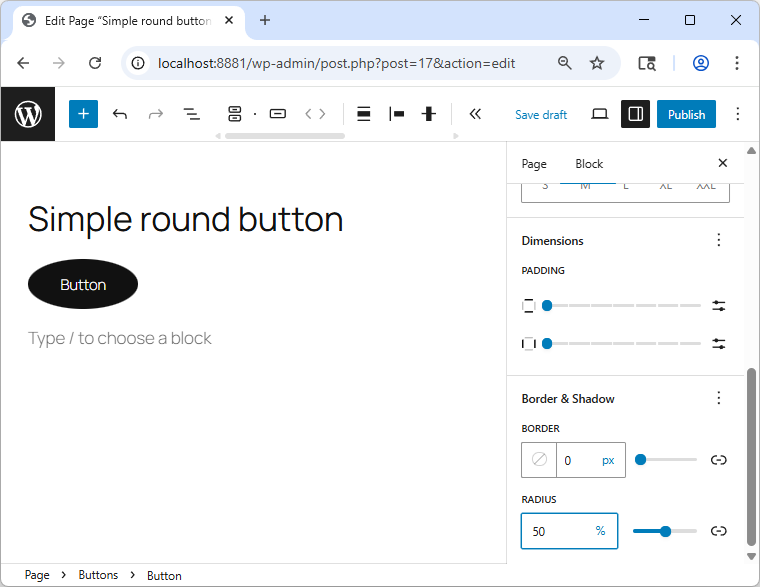
Task: Close the settings sidebar
Action: [x=723, y=163]
